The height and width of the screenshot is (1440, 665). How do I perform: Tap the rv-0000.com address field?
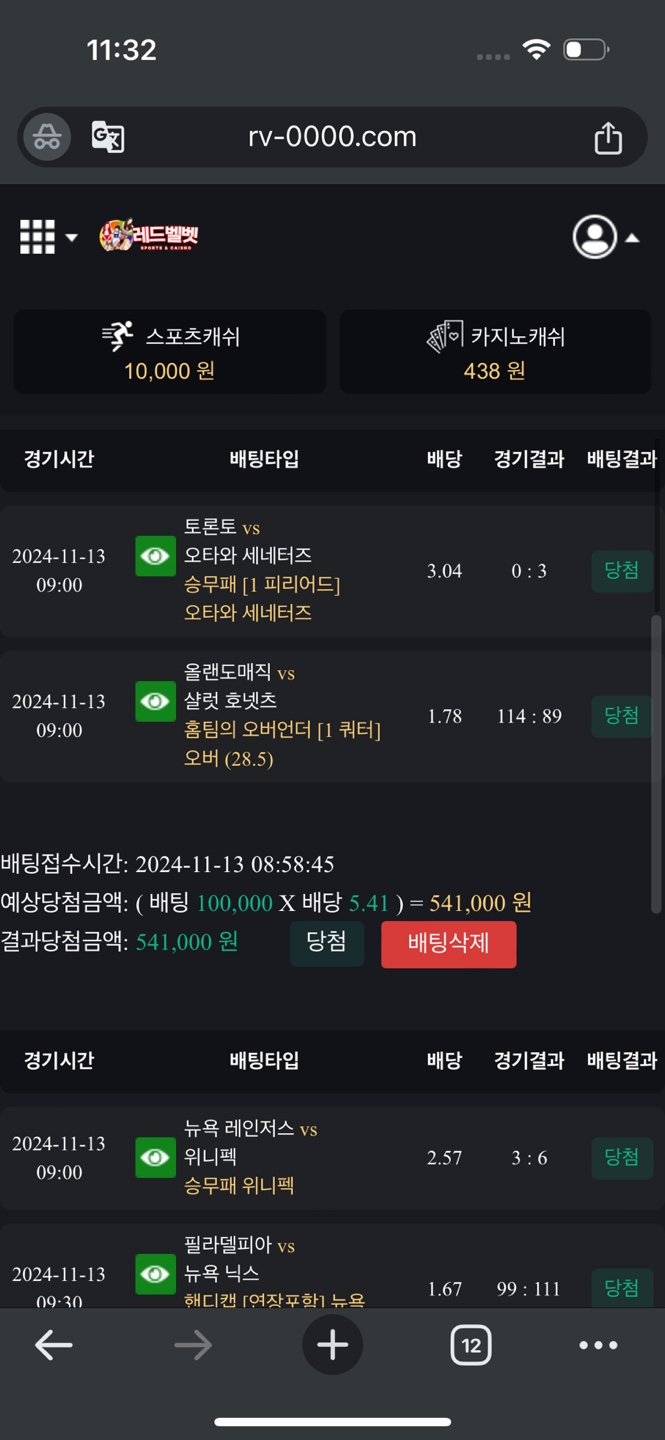click(x=332, y=137)
